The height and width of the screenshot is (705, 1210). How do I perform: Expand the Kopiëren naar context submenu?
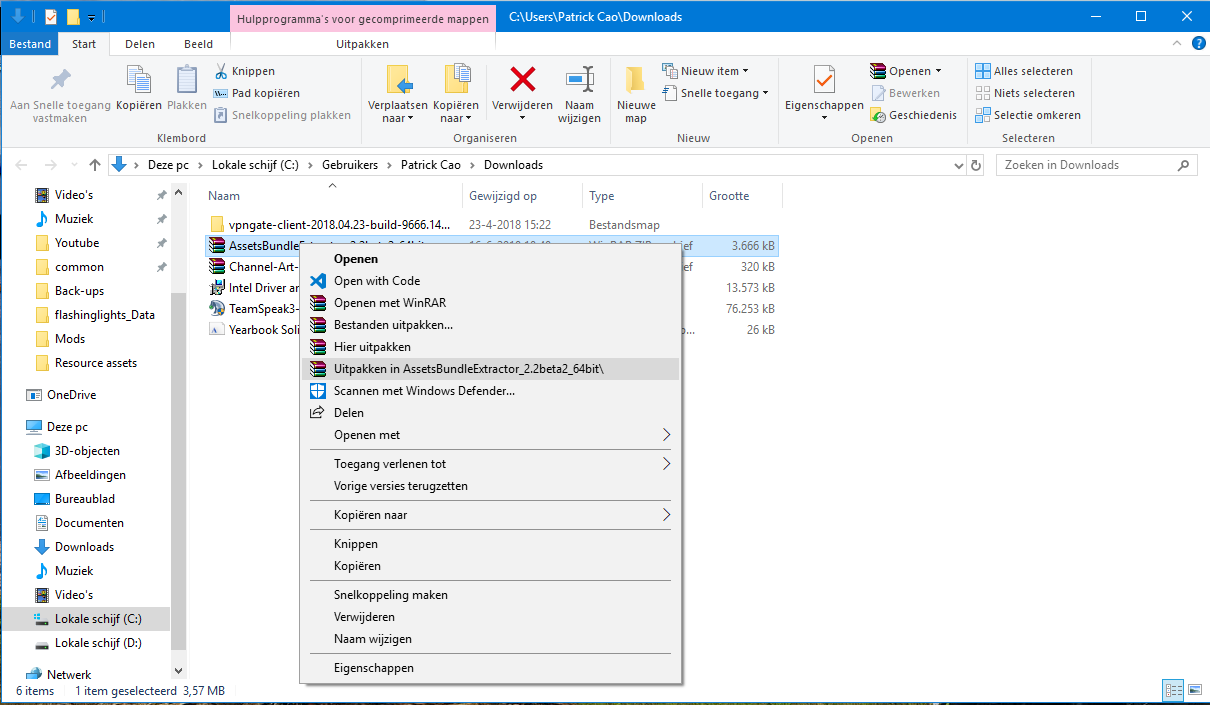490,515
